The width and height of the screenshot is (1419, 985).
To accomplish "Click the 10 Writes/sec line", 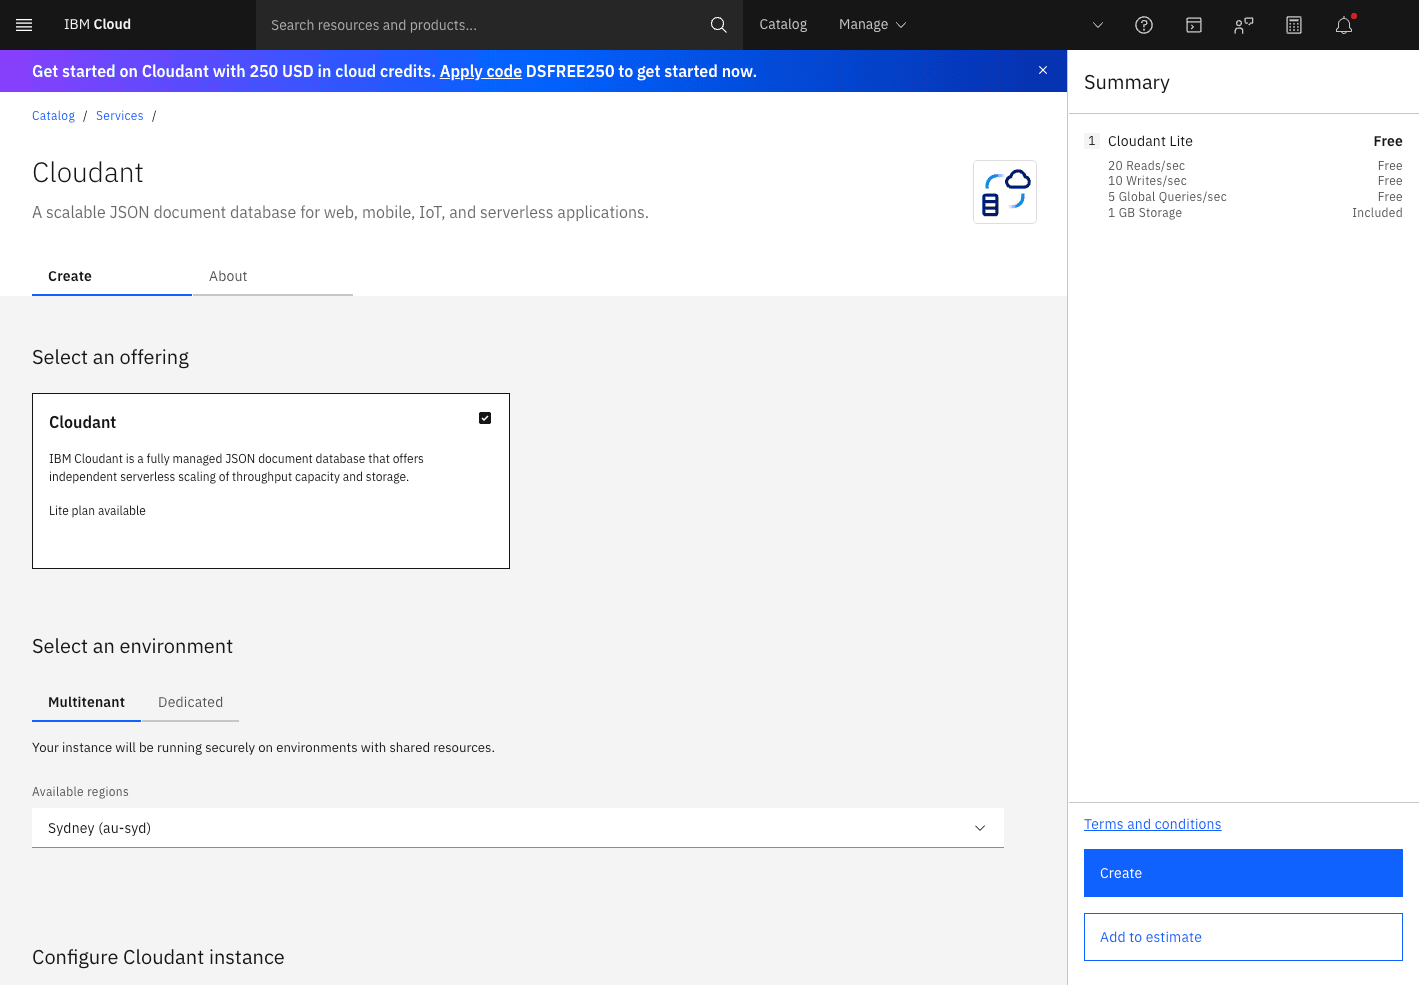I will [x=1147, y=181].
